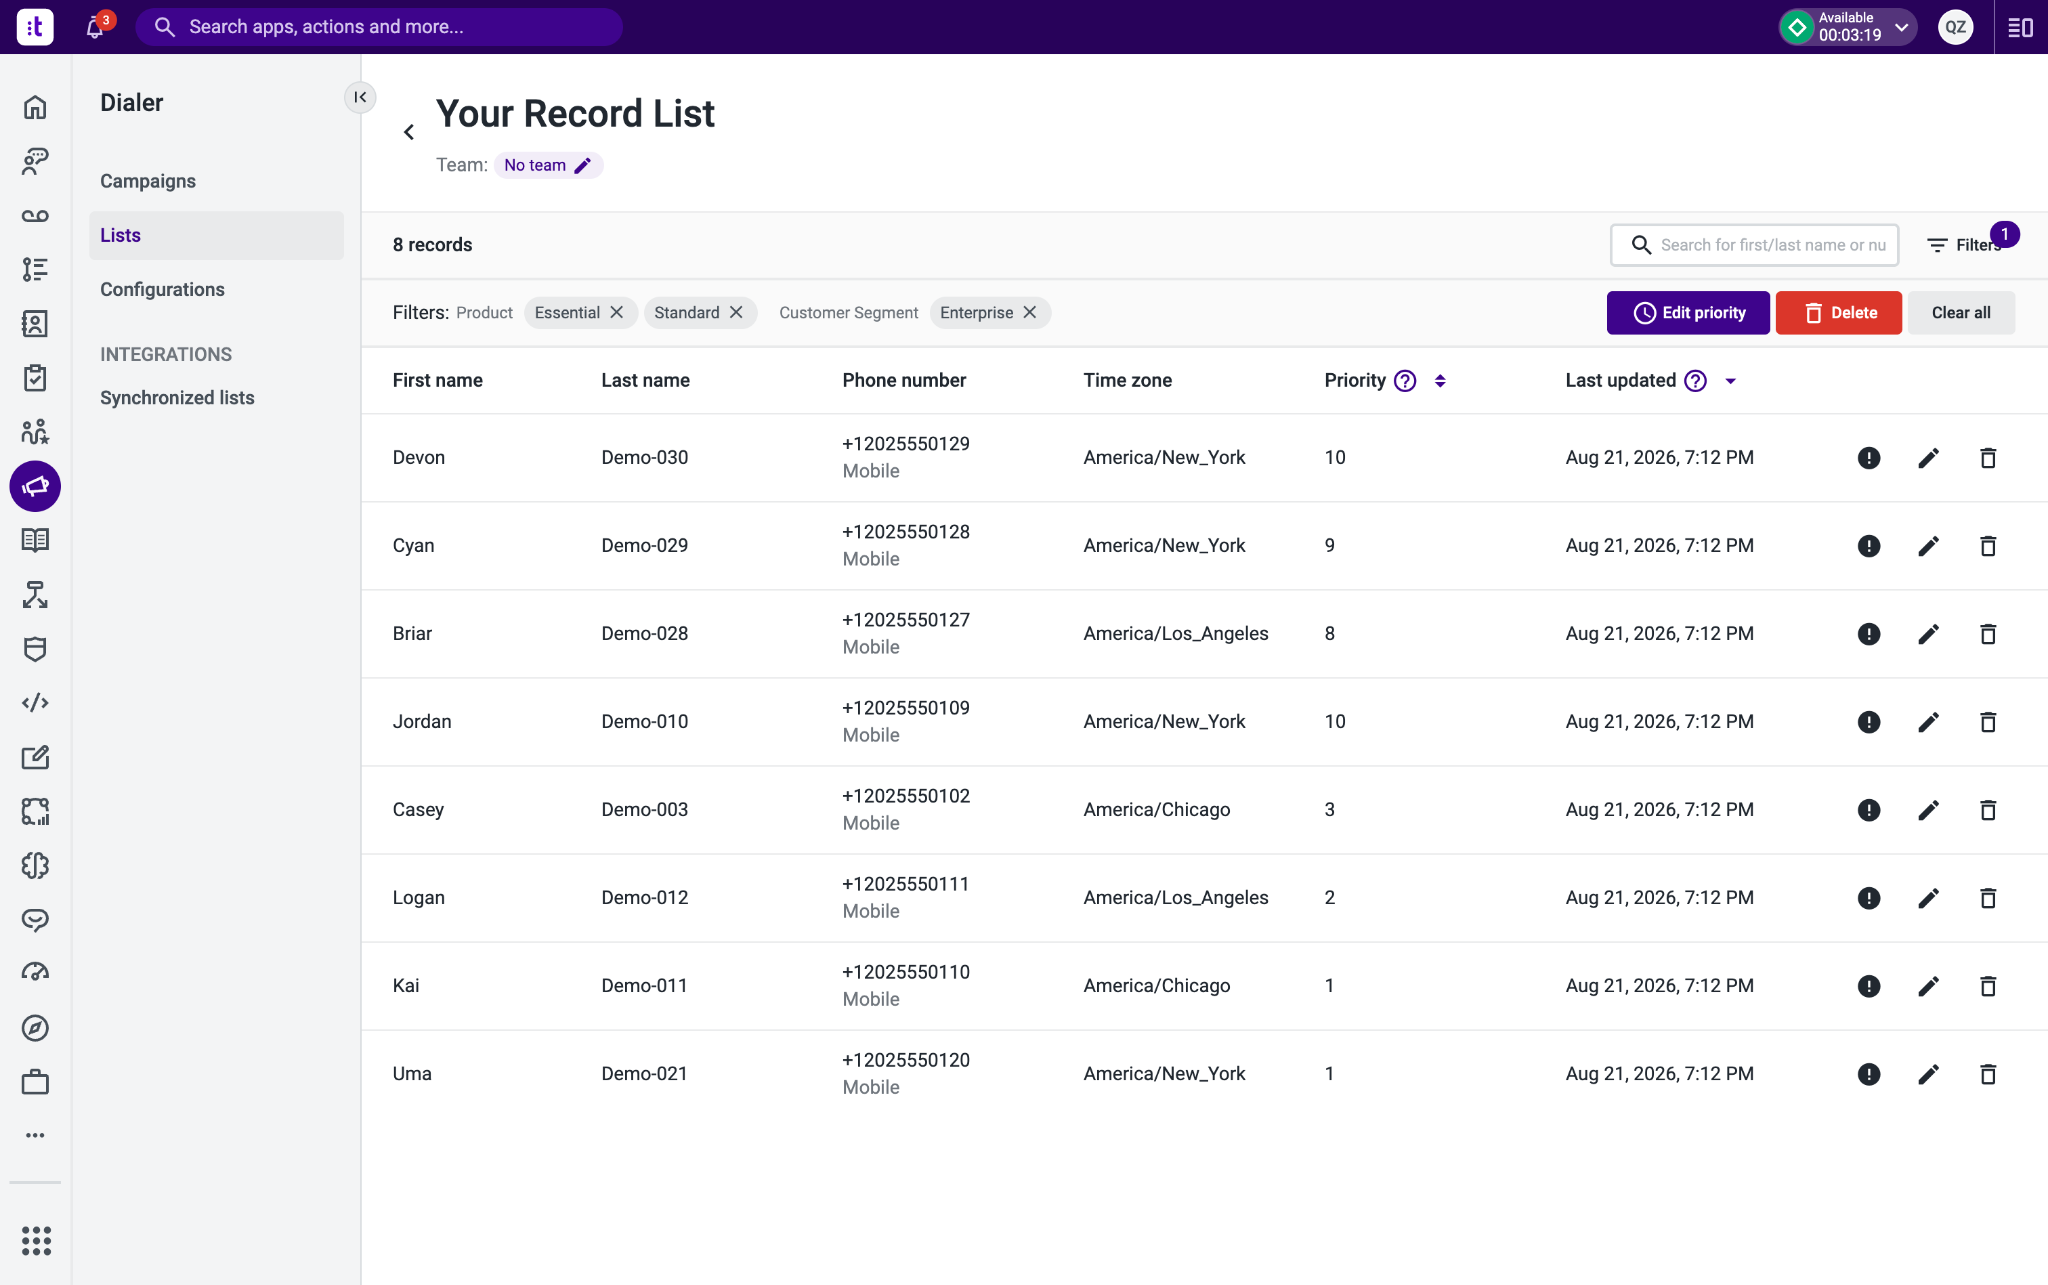Delete the Cyan Demo-029 record
2048x1285 pixels.
(1988, 546)
